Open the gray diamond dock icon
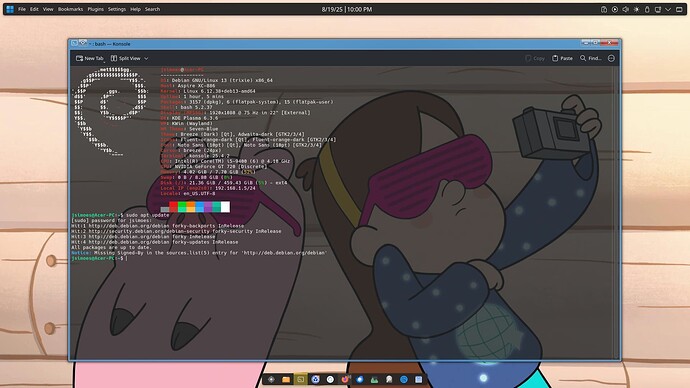 [x=271, y=379]
